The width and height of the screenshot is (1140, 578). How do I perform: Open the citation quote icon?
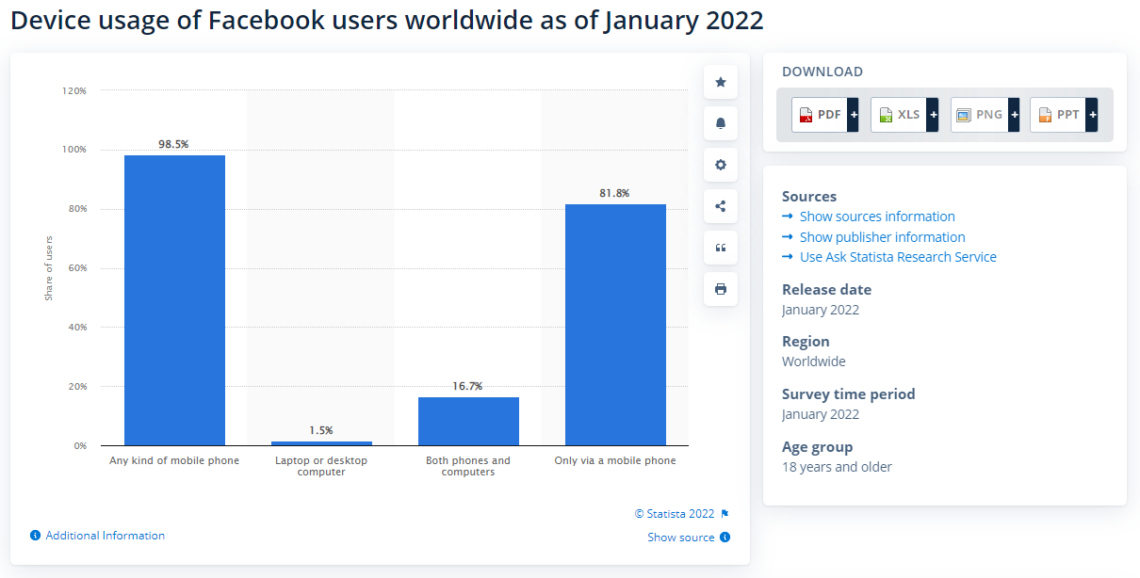click(720, 247)
